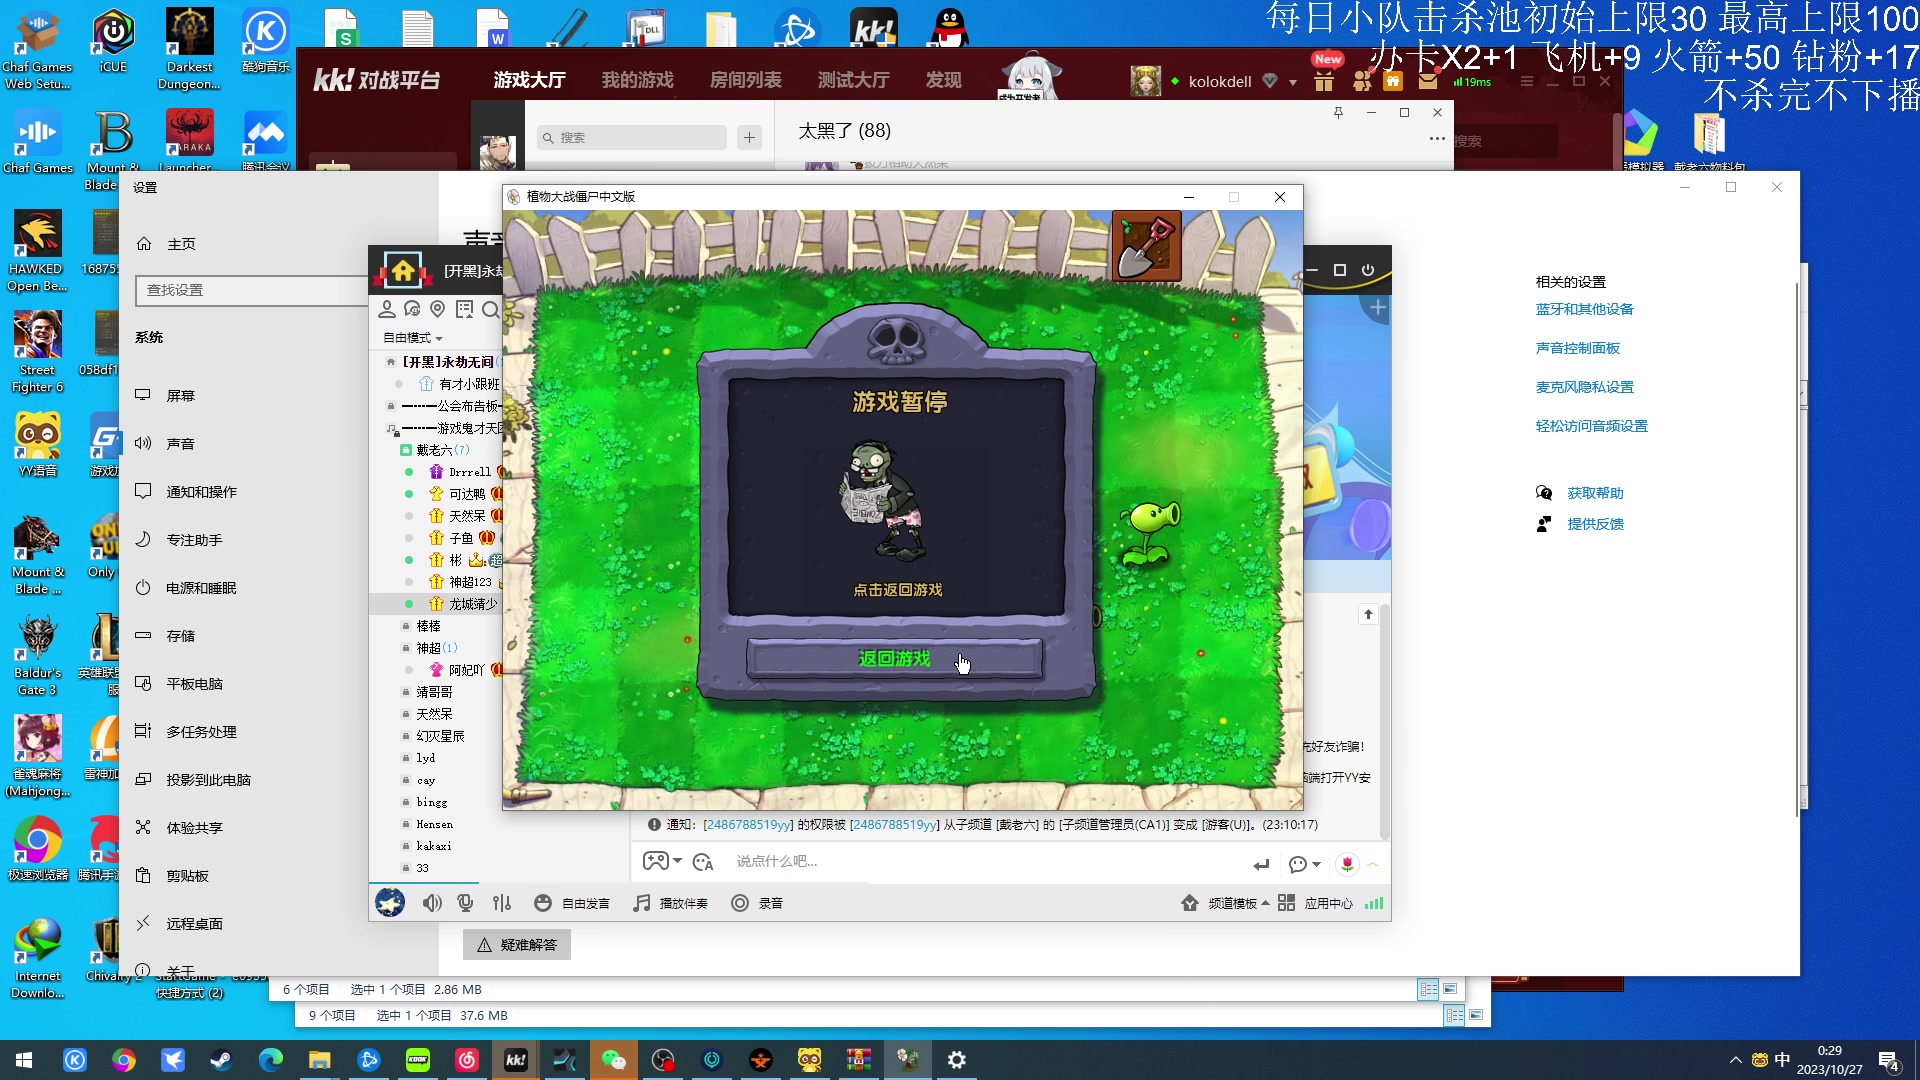
Task: Open the three-dot menu in 太黑了 chat
Action: (x=1437, y=138)
